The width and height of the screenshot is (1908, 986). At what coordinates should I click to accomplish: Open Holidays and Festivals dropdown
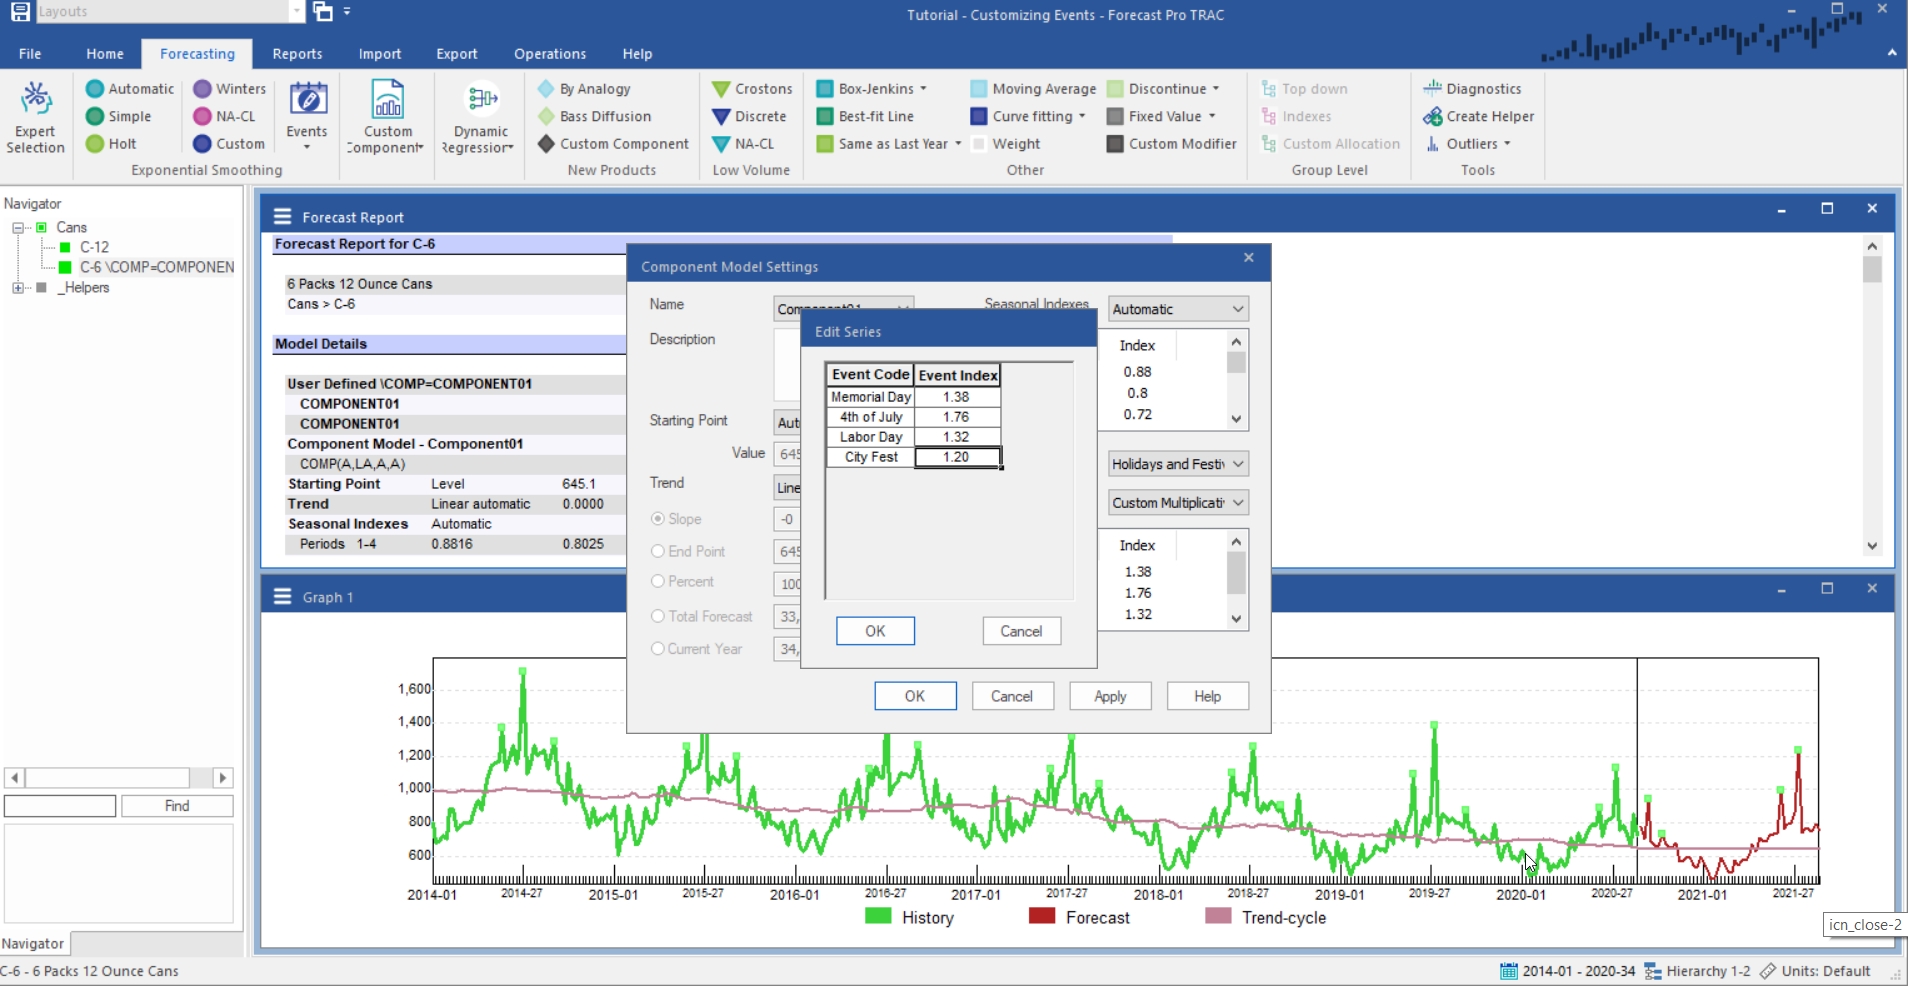1178,464
